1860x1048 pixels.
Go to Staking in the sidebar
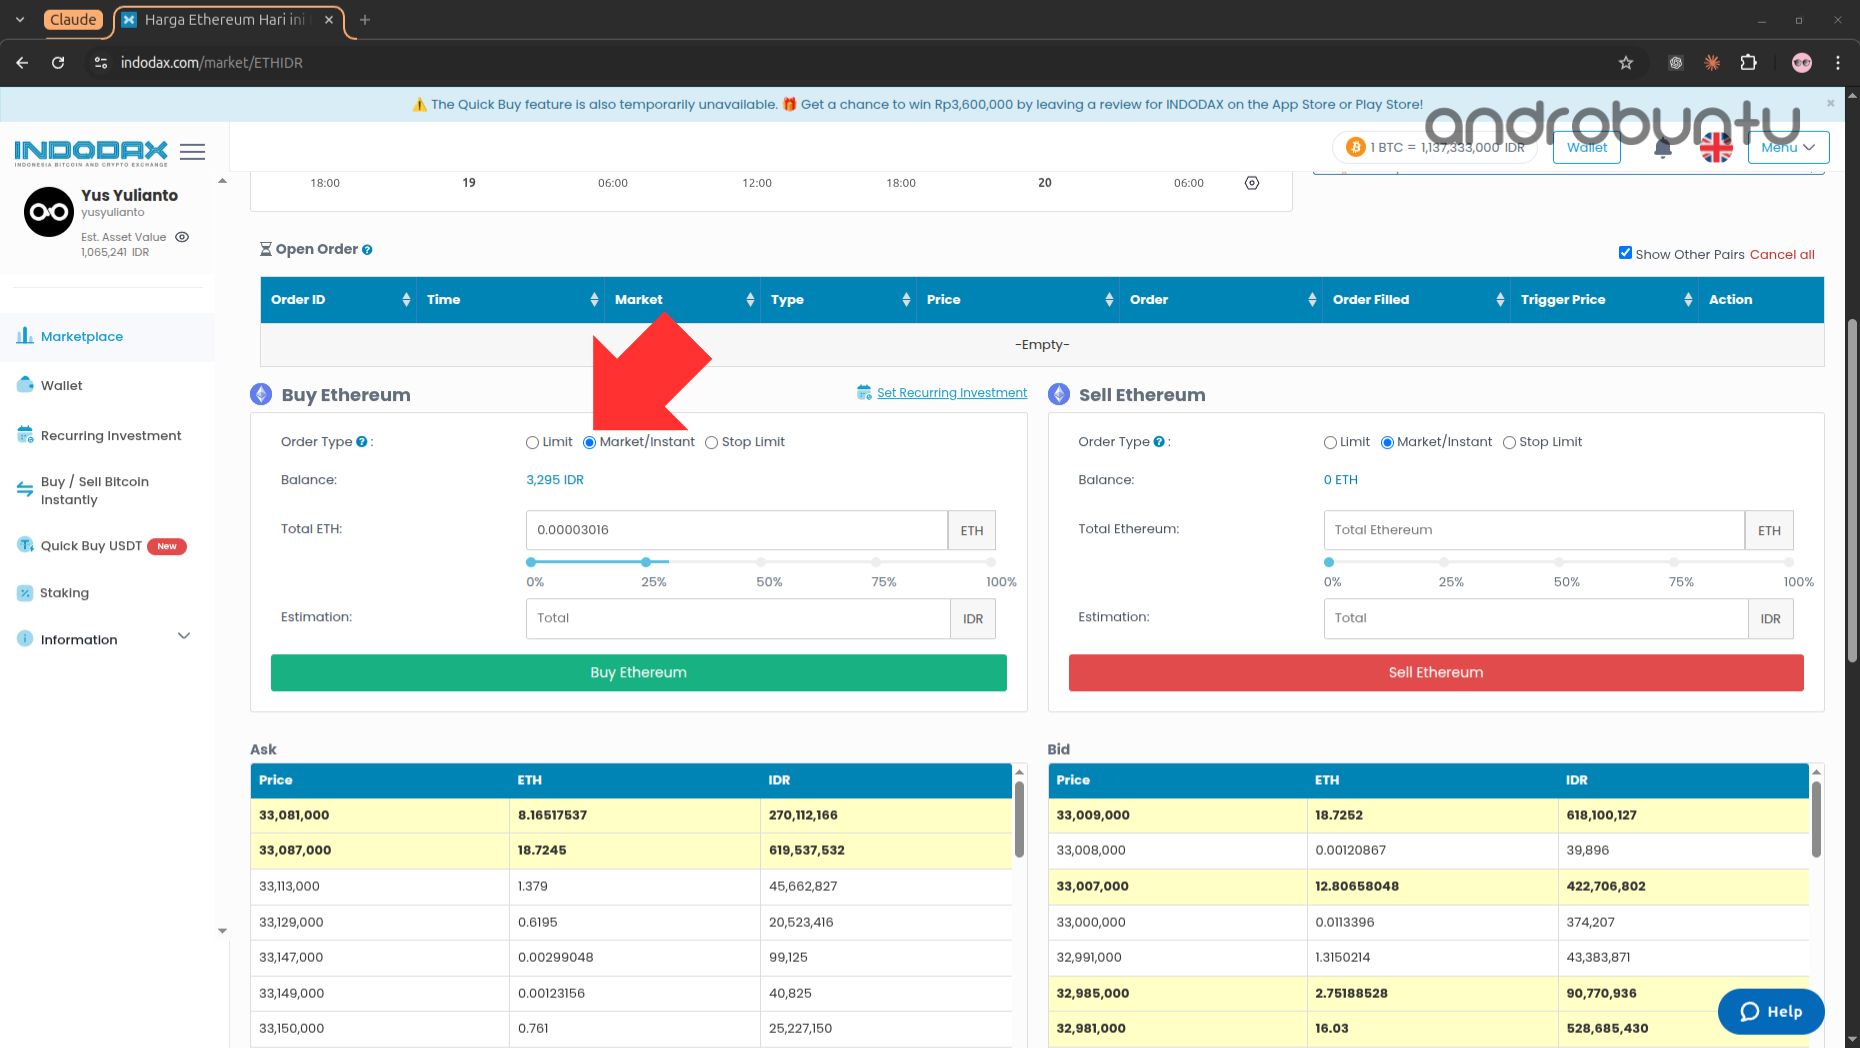tap(64, 593)
